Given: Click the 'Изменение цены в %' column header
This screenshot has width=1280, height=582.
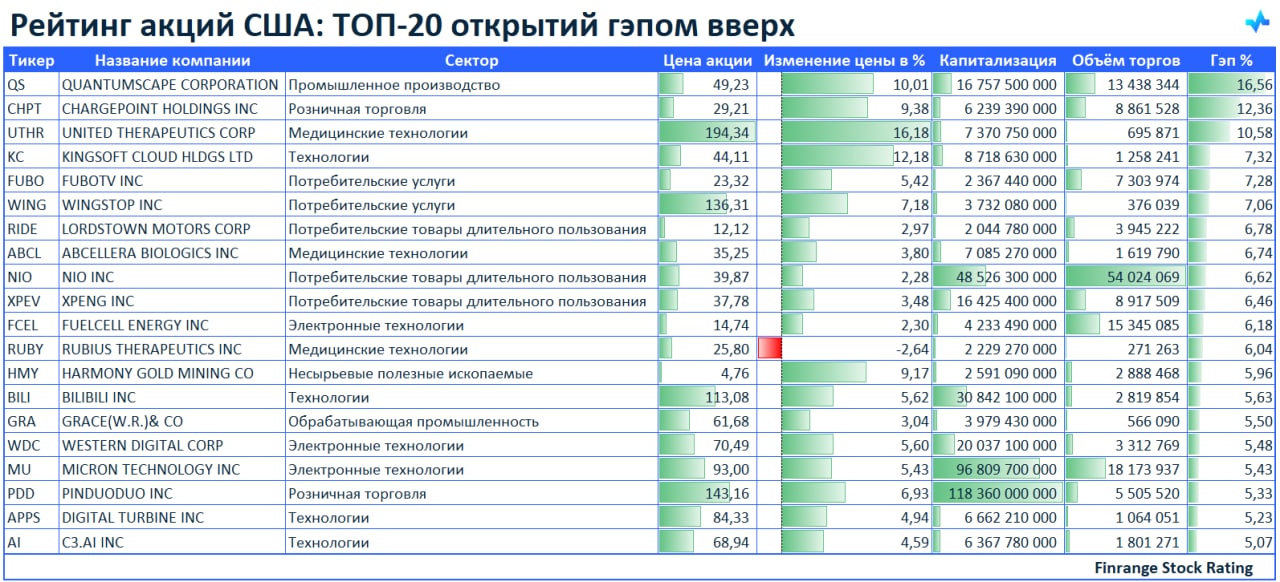Looking at the screenshot, I should pyautogui.click(x=844, y=60).
